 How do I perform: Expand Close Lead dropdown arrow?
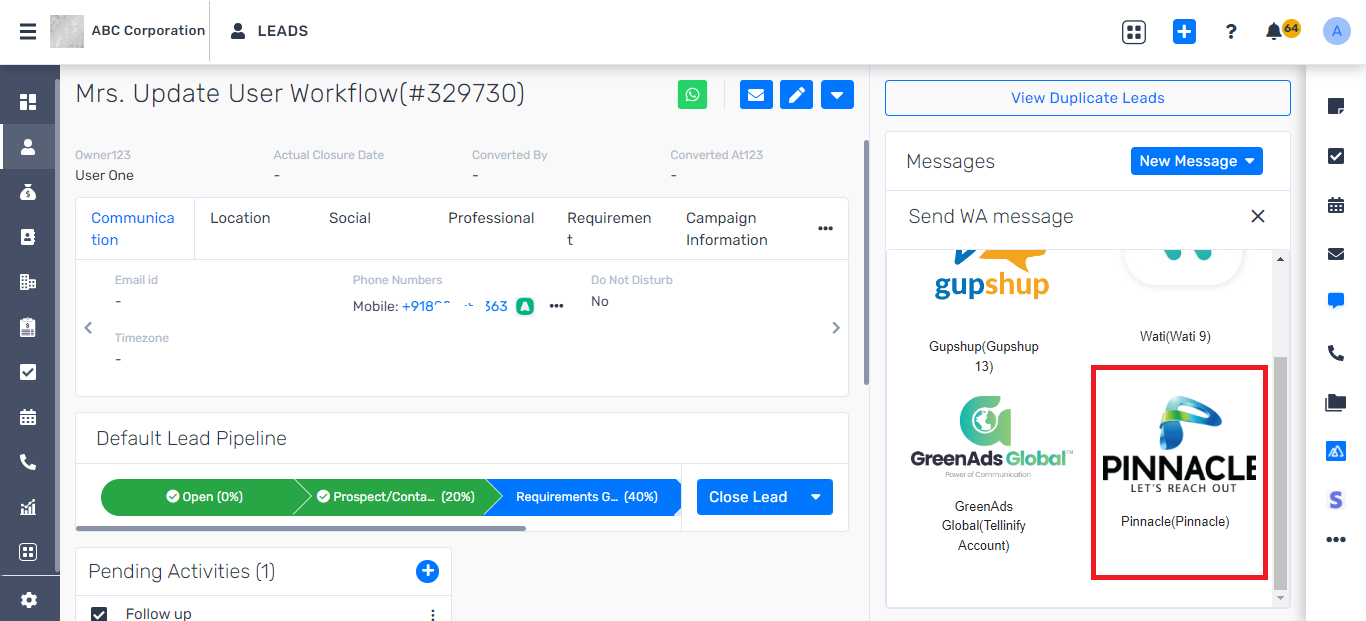817,497
